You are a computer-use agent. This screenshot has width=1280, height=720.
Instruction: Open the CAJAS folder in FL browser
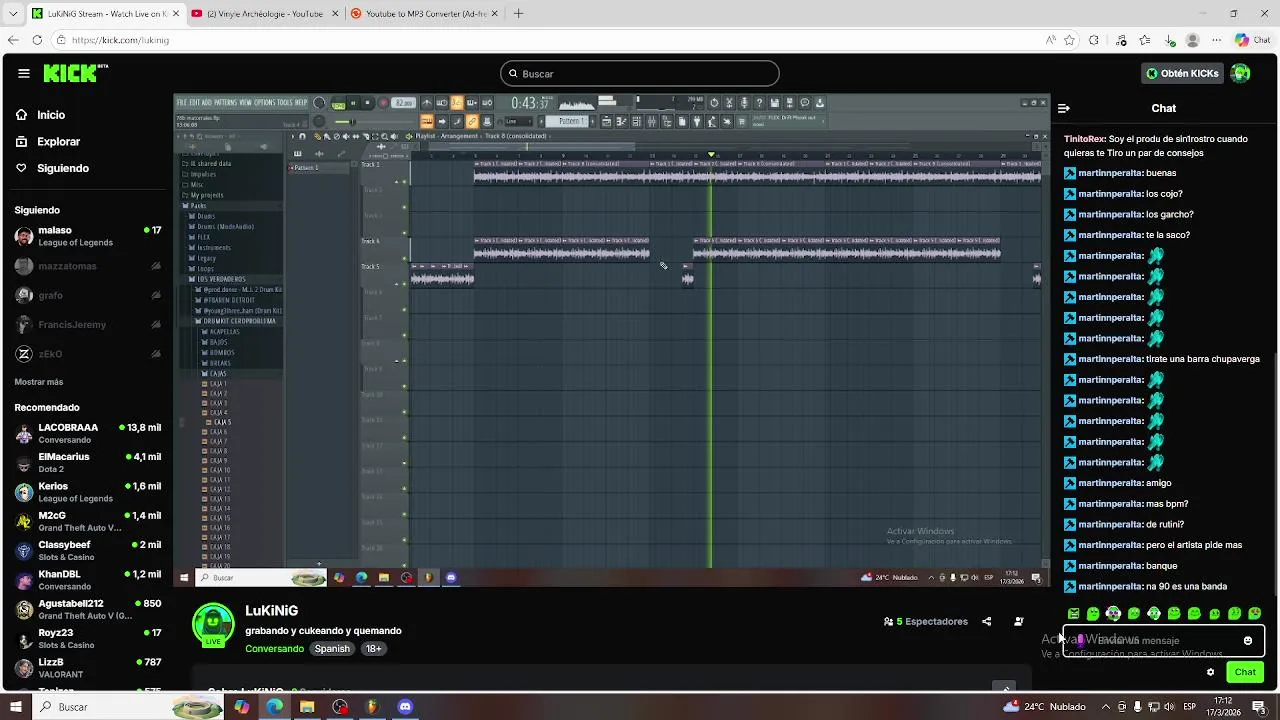click(x=217, y=374)
